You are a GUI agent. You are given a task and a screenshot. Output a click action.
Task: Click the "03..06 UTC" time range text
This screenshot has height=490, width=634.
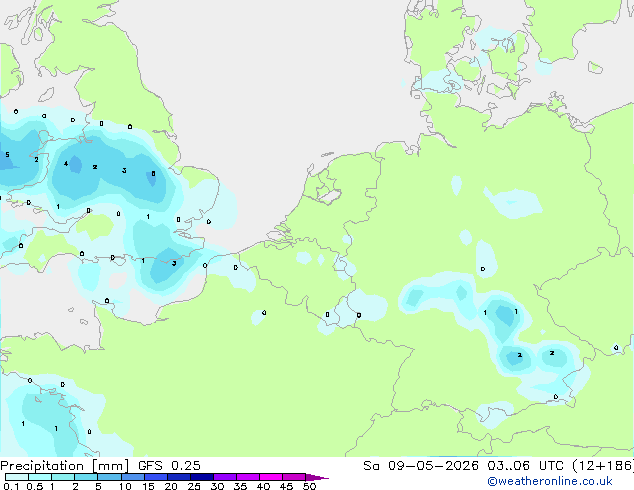tap(525, 466)
